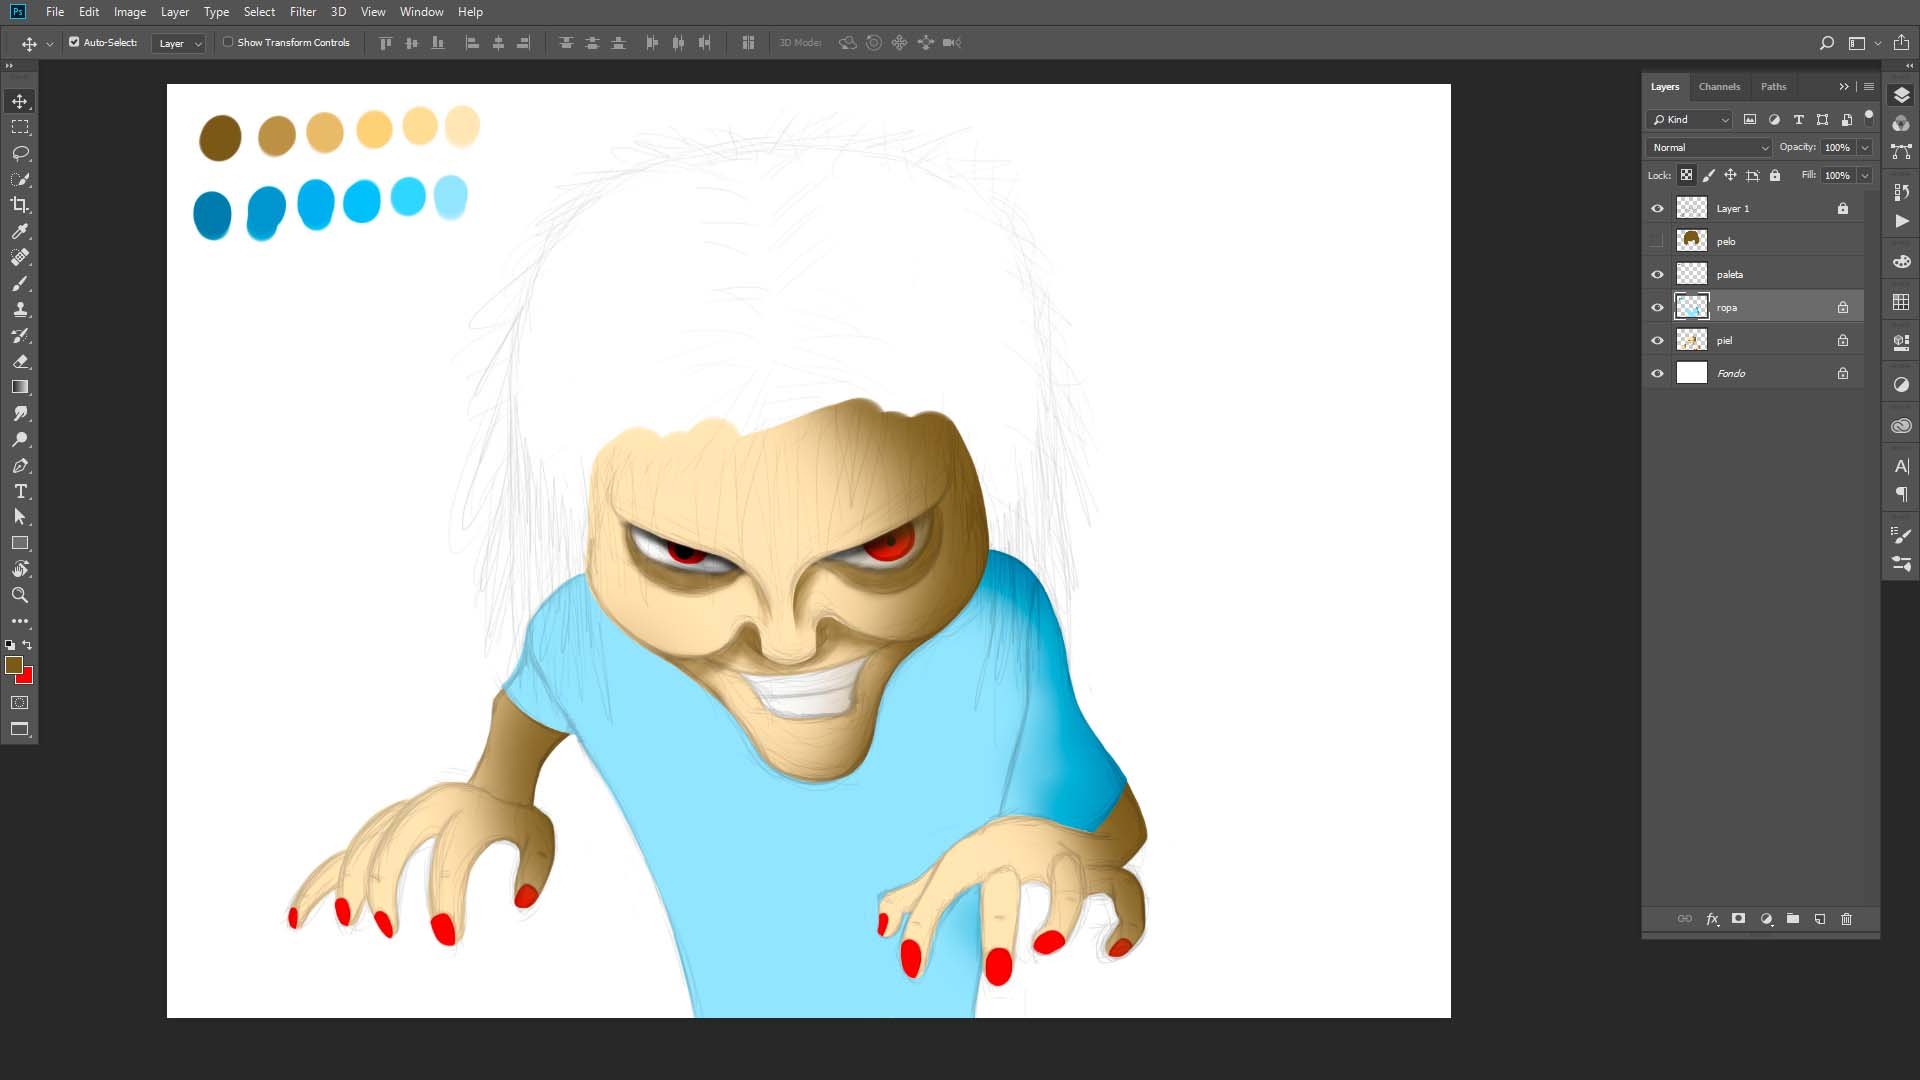Click the foreground color swatch
This screenshot has height=1080, width=1920.
tap(13, 664)
